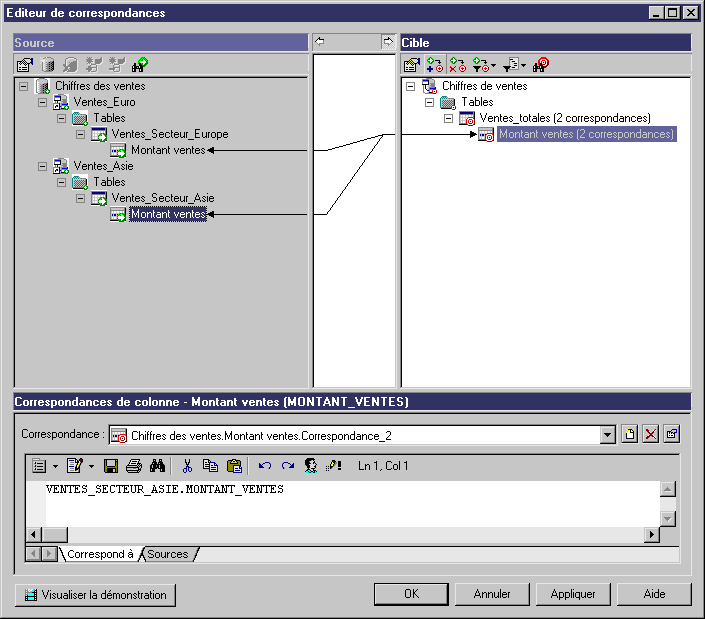
Task: Collapse the source Chiffres des ventes node
Action: [23, 86]
